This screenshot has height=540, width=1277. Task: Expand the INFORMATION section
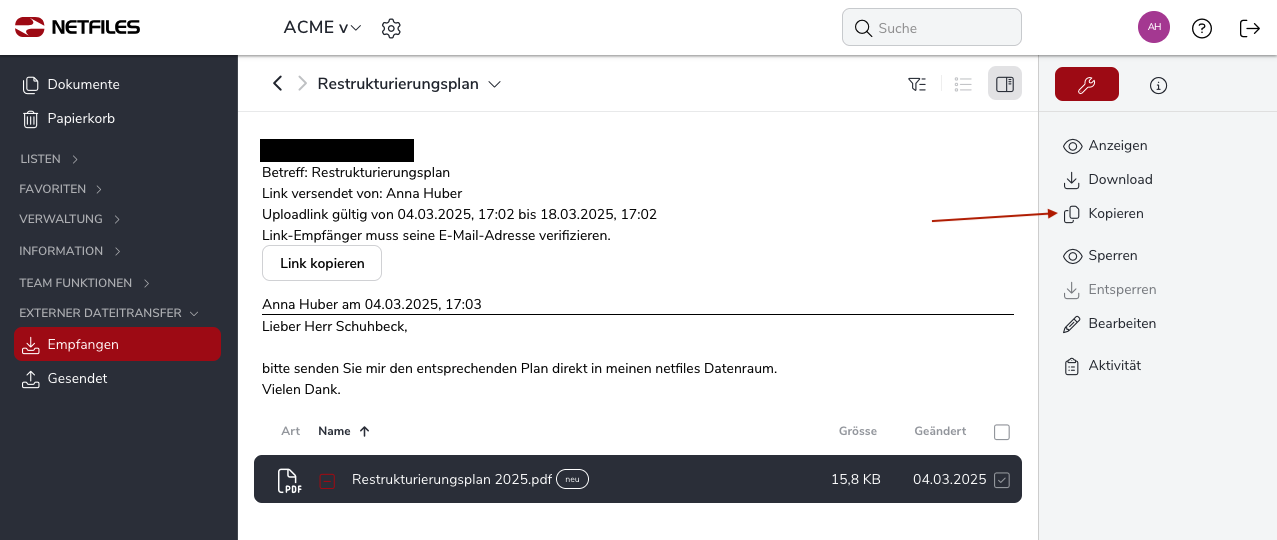[x=70, y=251]
